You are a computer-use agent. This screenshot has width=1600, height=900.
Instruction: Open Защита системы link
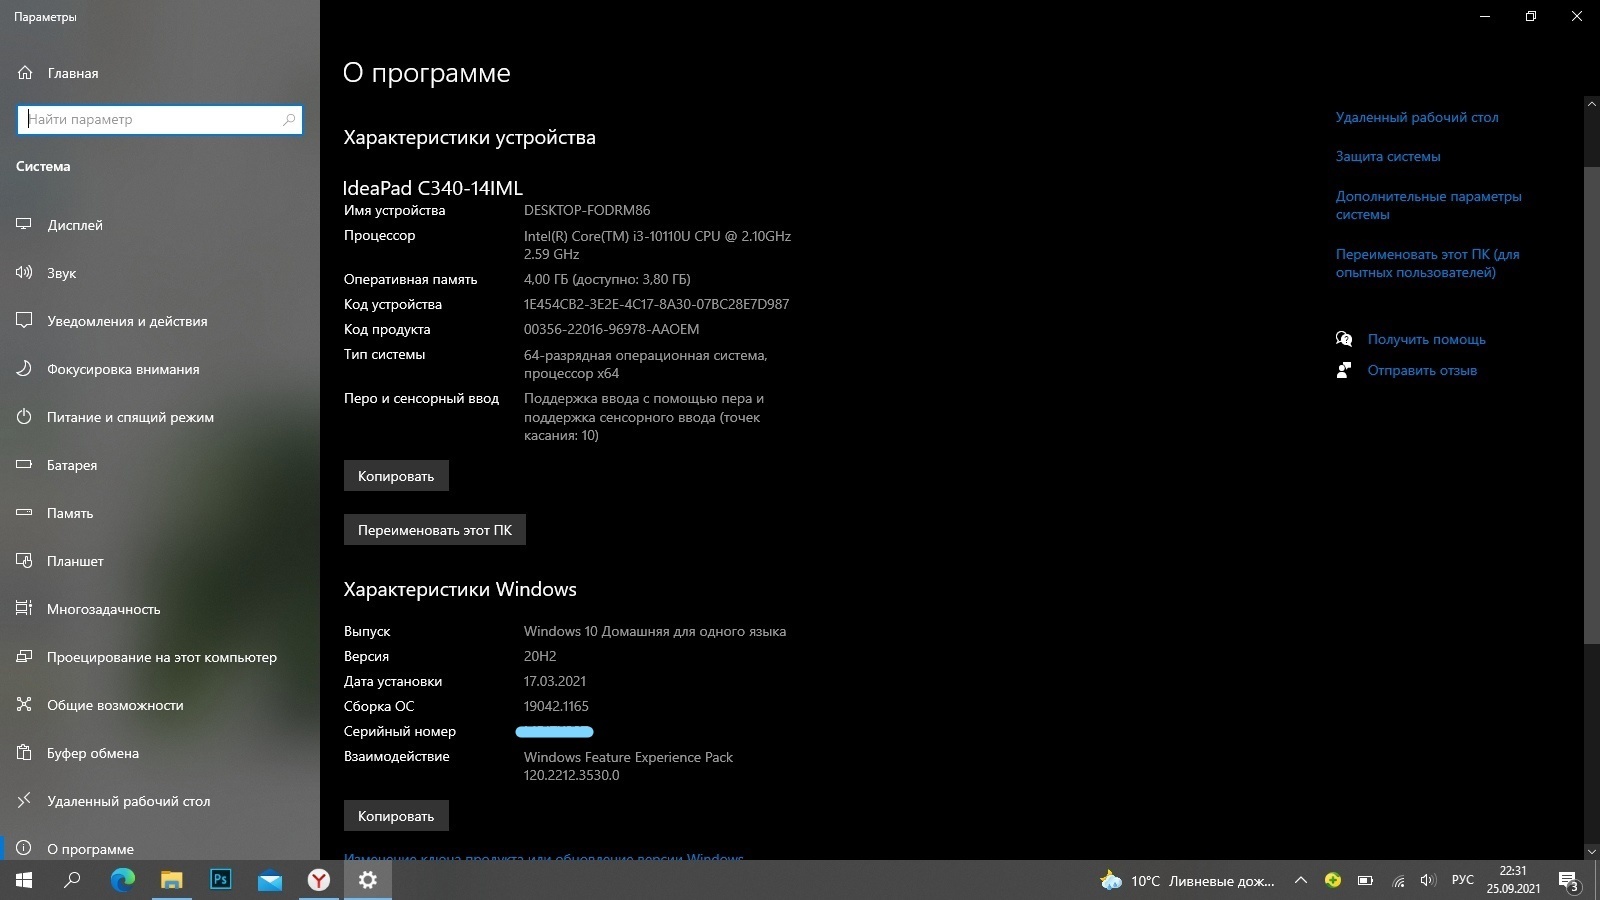tap(1388, 156)
